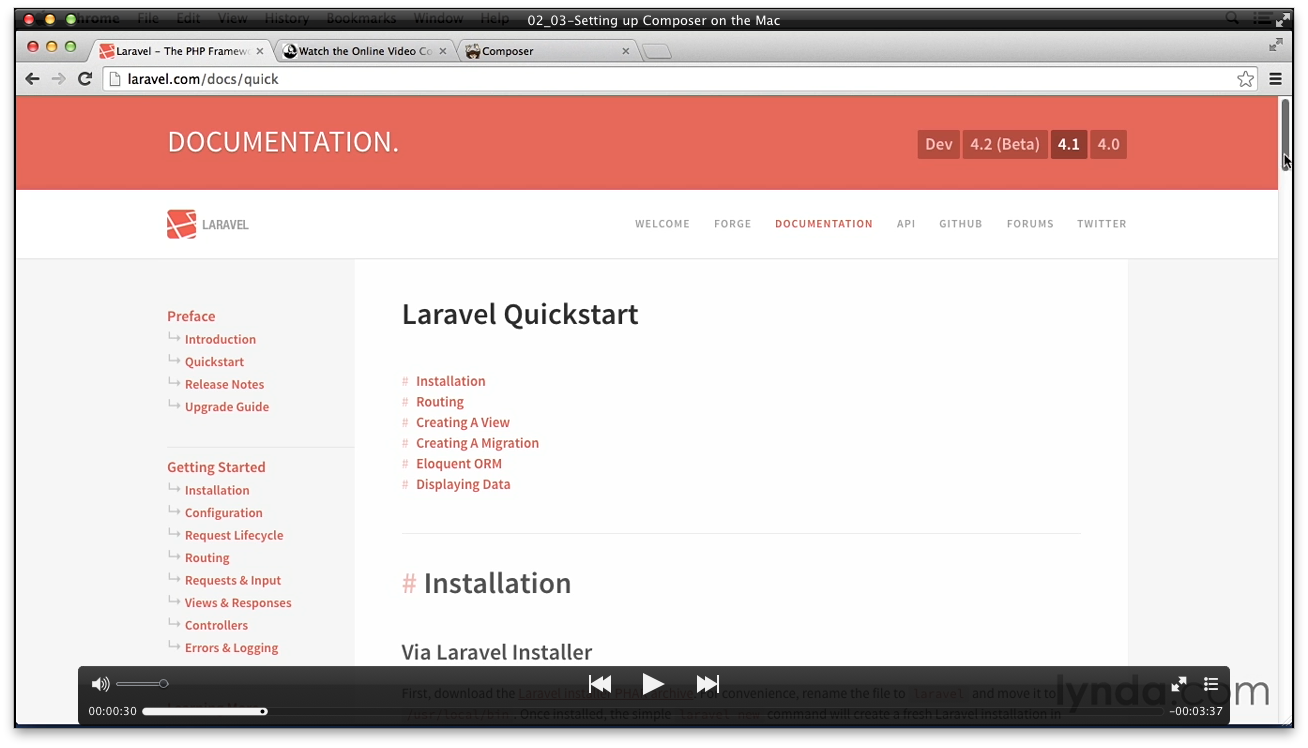
Task: Open the video player playlist icon
Action: (1211, 684)
